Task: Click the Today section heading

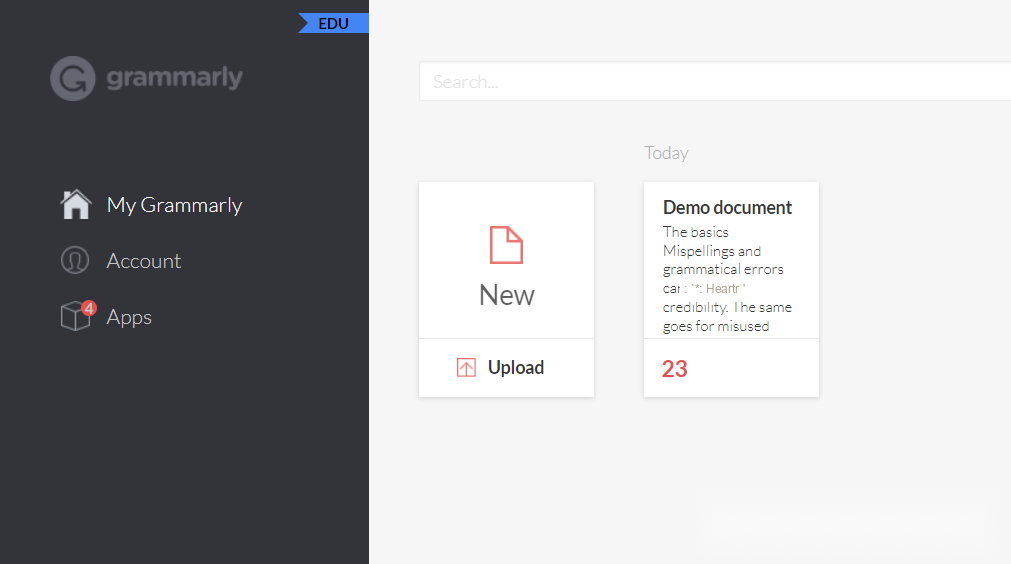Action: coord(666,153)
